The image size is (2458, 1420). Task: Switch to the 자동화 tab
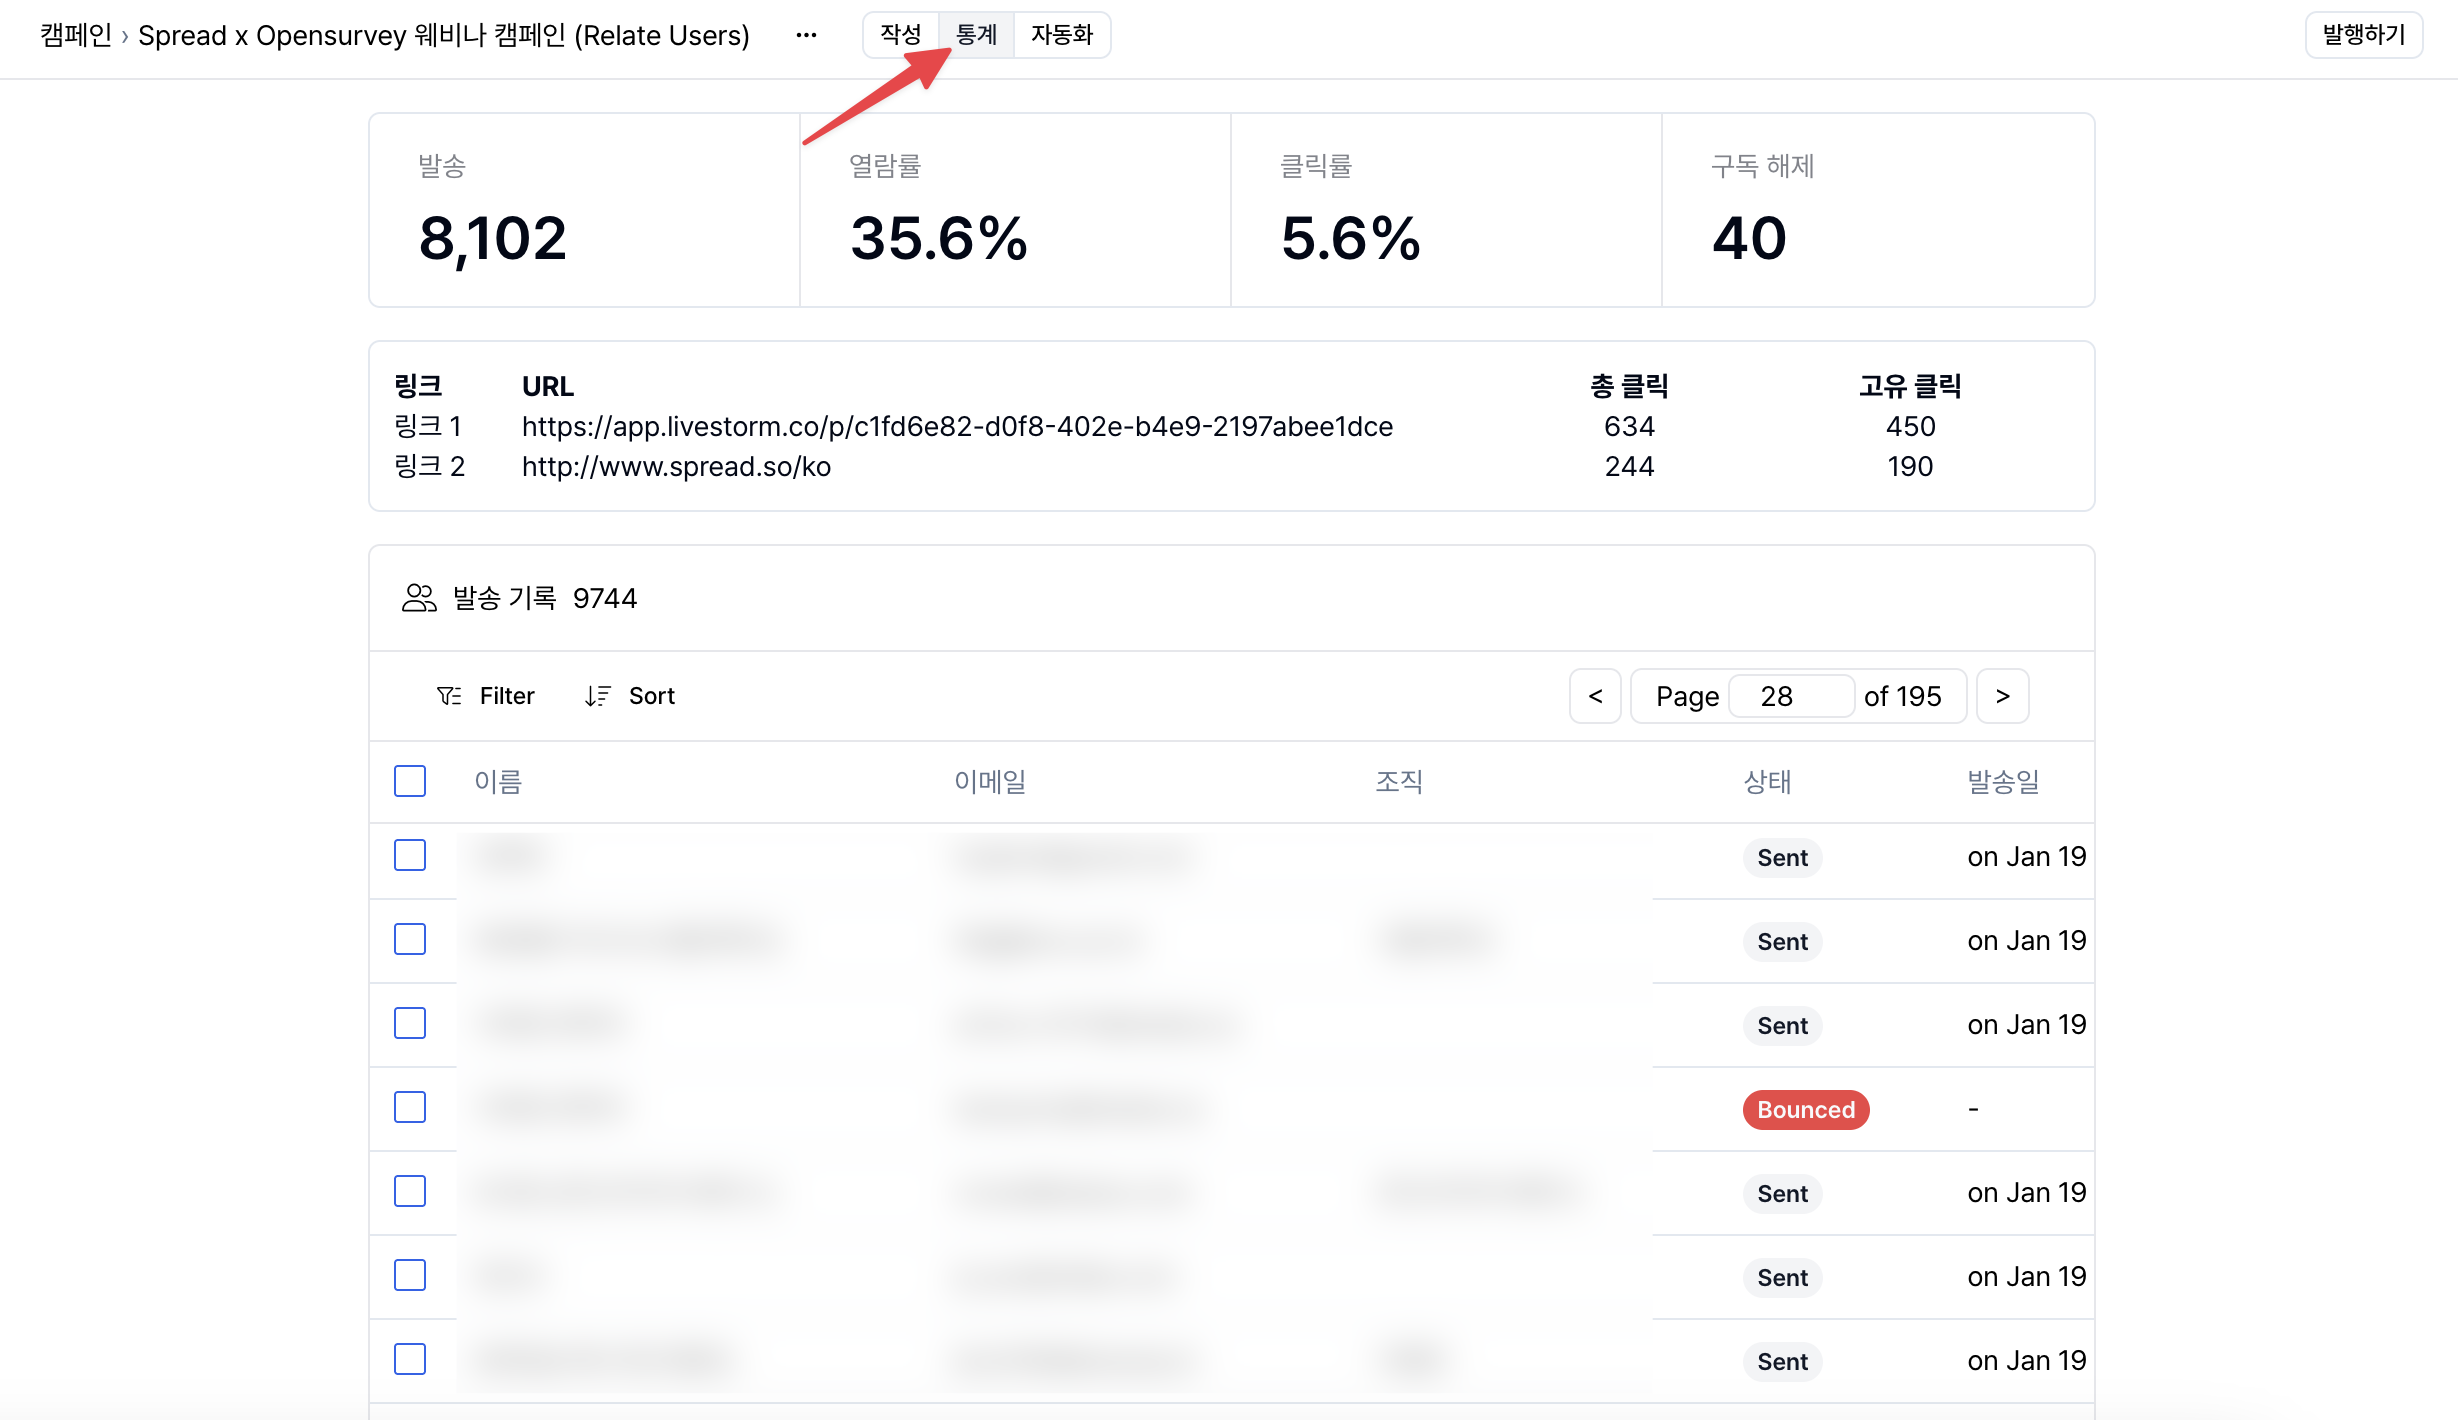(x=1062, y=34)
